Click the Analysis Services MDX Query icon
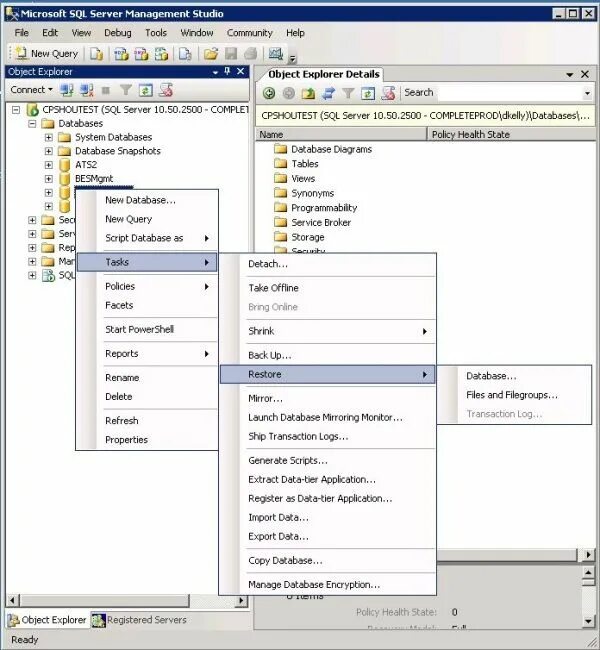This screenshot has height=650, width=600. (121, 54)
